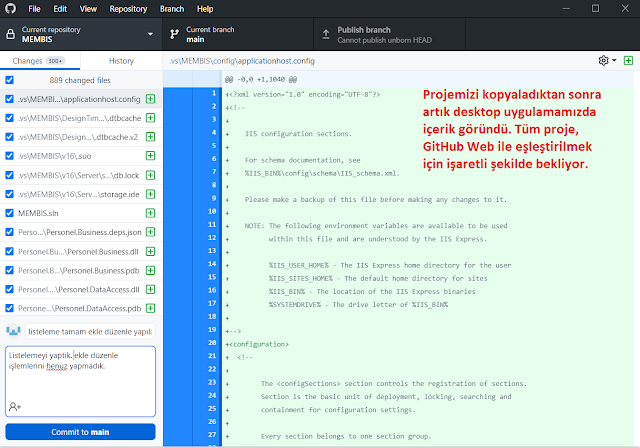Click the GitHub logo icon in title bar
The image size is (640, 448).
click(10, 9)
